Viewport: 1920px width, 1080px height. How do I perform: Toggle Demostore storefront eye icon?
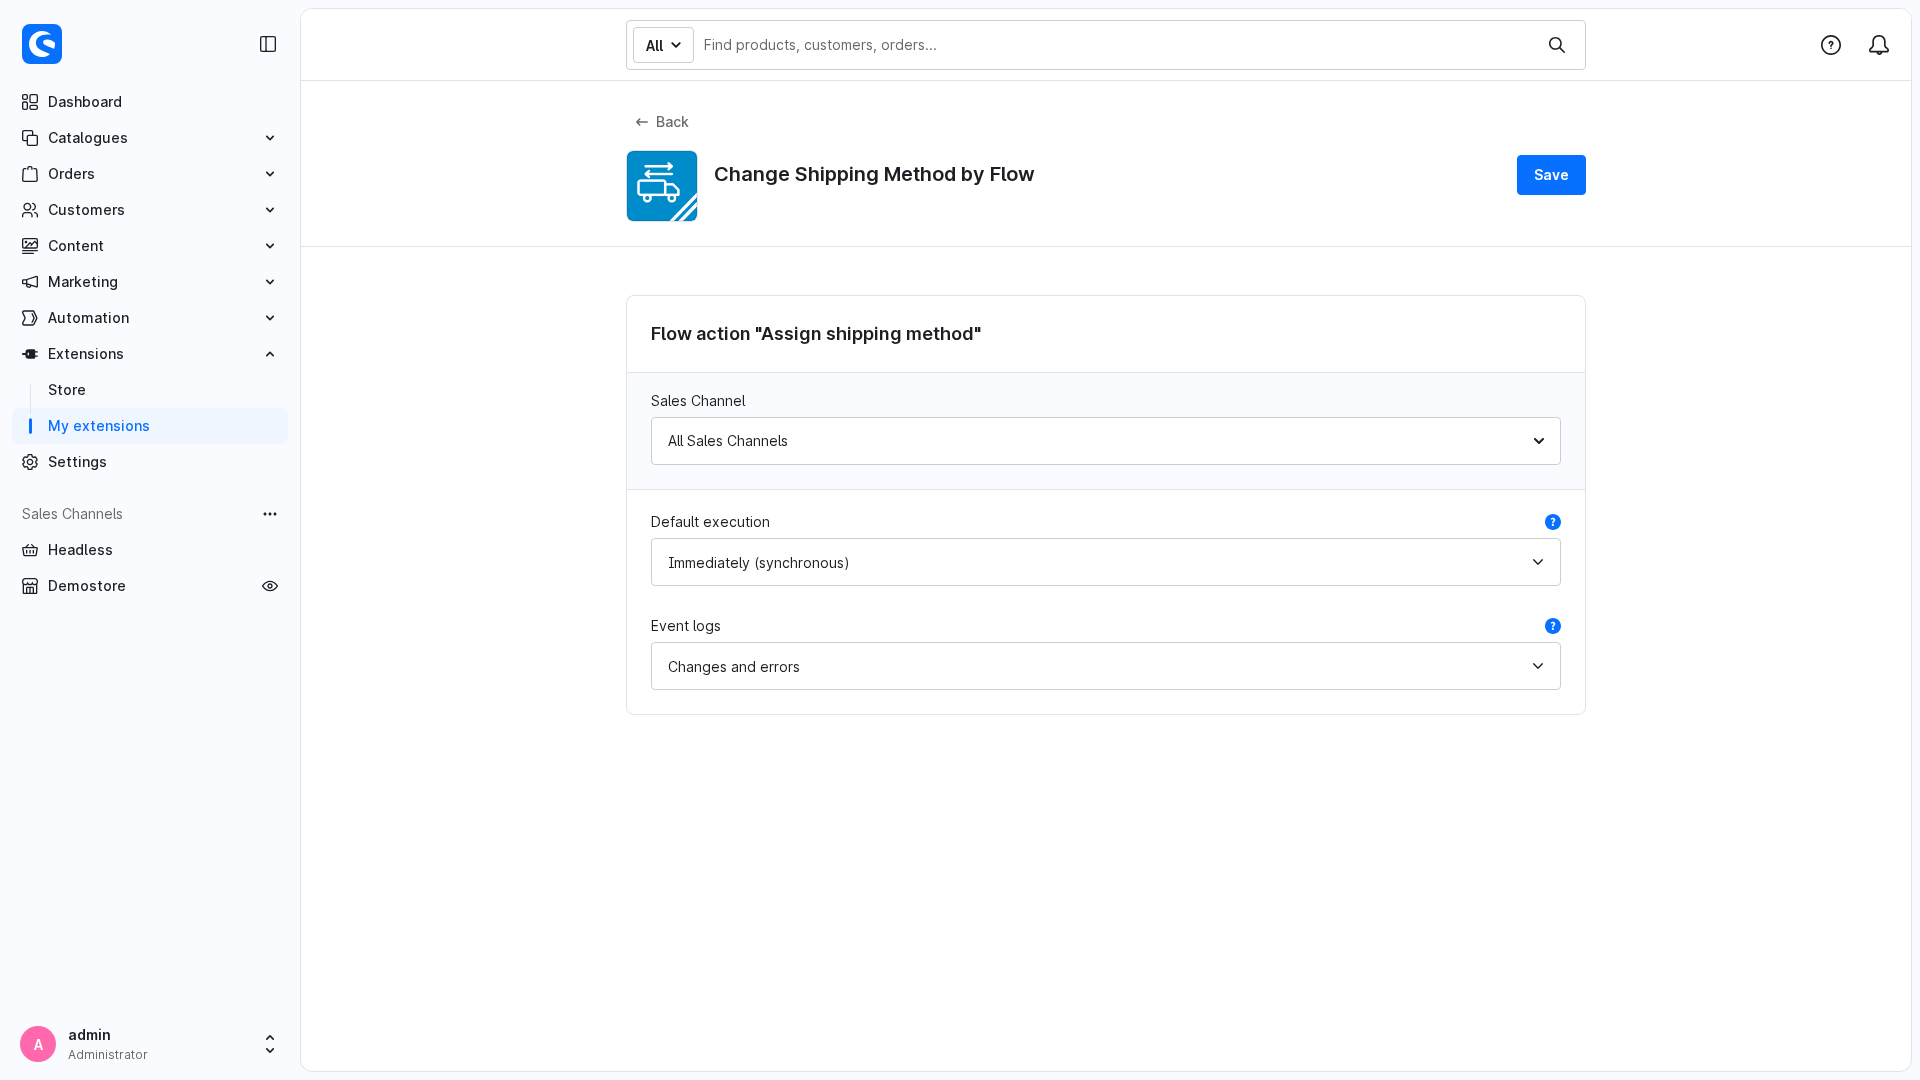click(x=270, y=586)
